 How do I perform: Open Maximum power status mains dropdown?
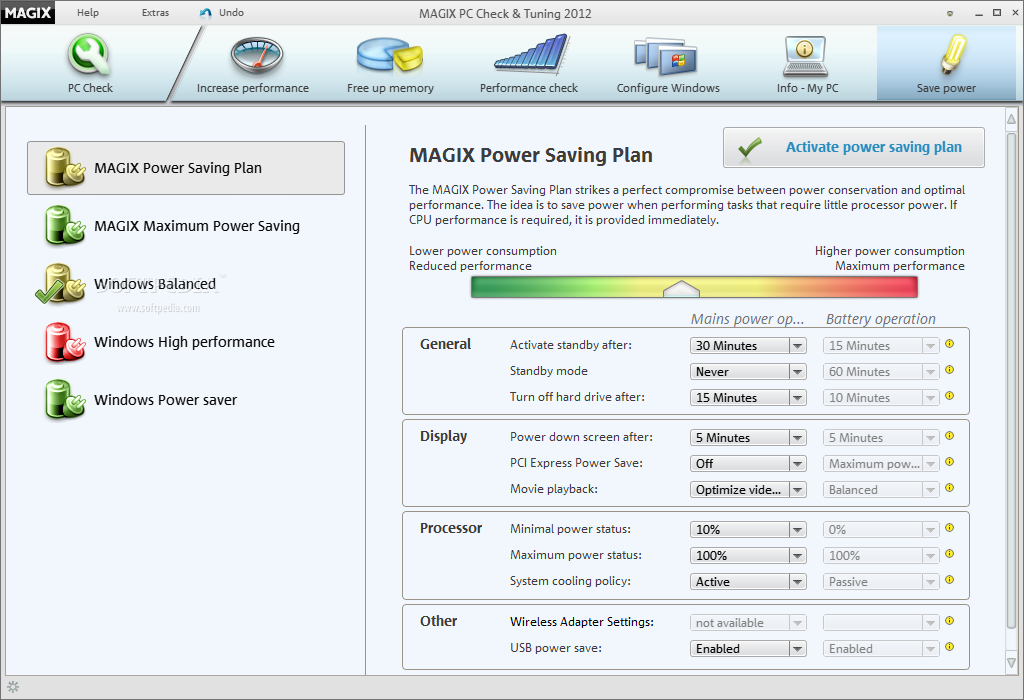pos(748,556)
